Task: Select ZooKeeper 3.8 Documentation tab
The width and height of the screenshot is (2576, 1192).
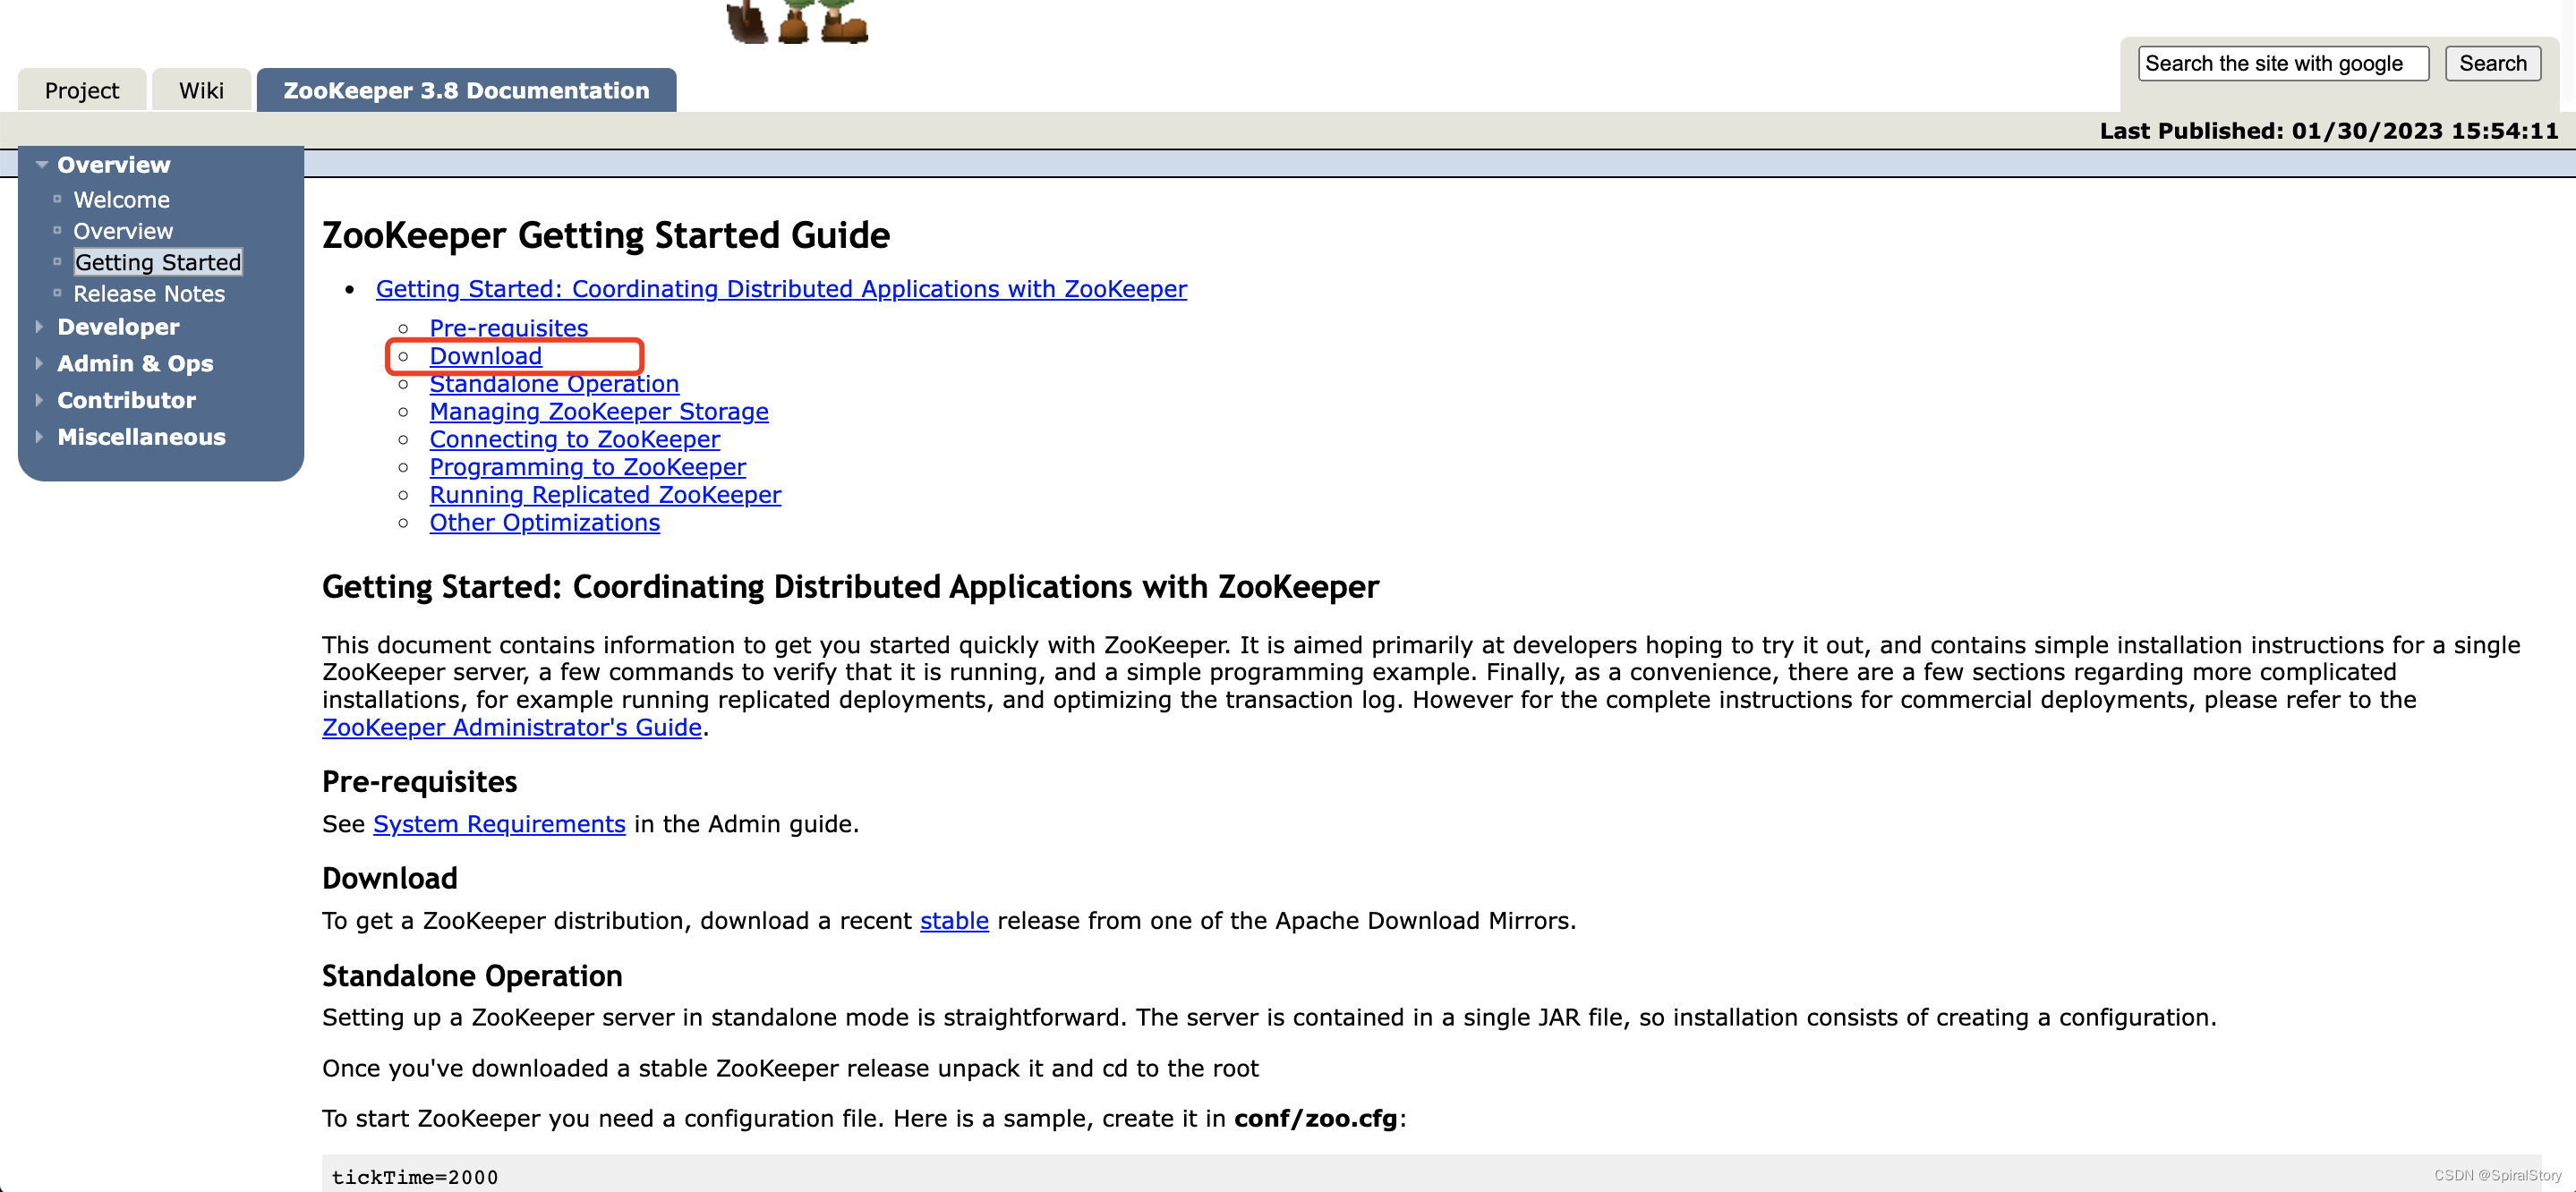Action: point(466,91)
